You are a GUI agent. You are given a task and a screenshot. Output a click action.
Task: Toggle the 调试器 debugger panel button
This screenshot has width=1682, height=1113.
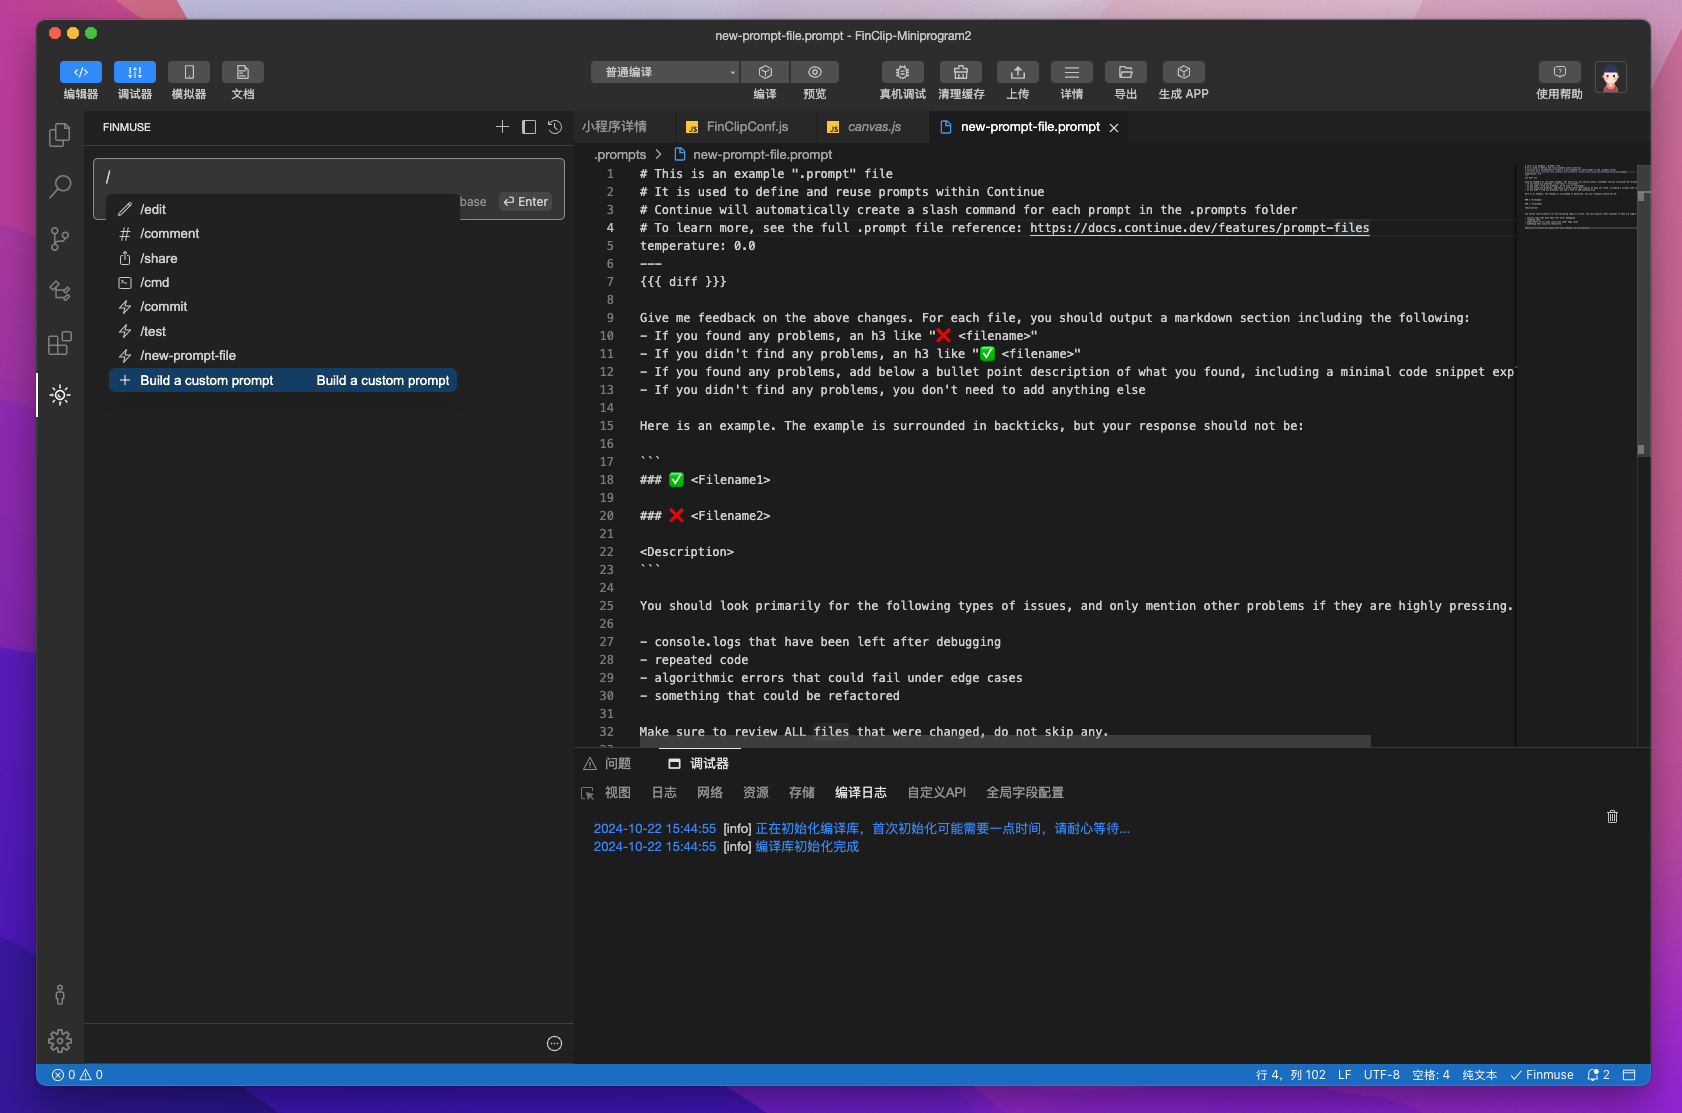pyautogui.click(x=135, y=72)
